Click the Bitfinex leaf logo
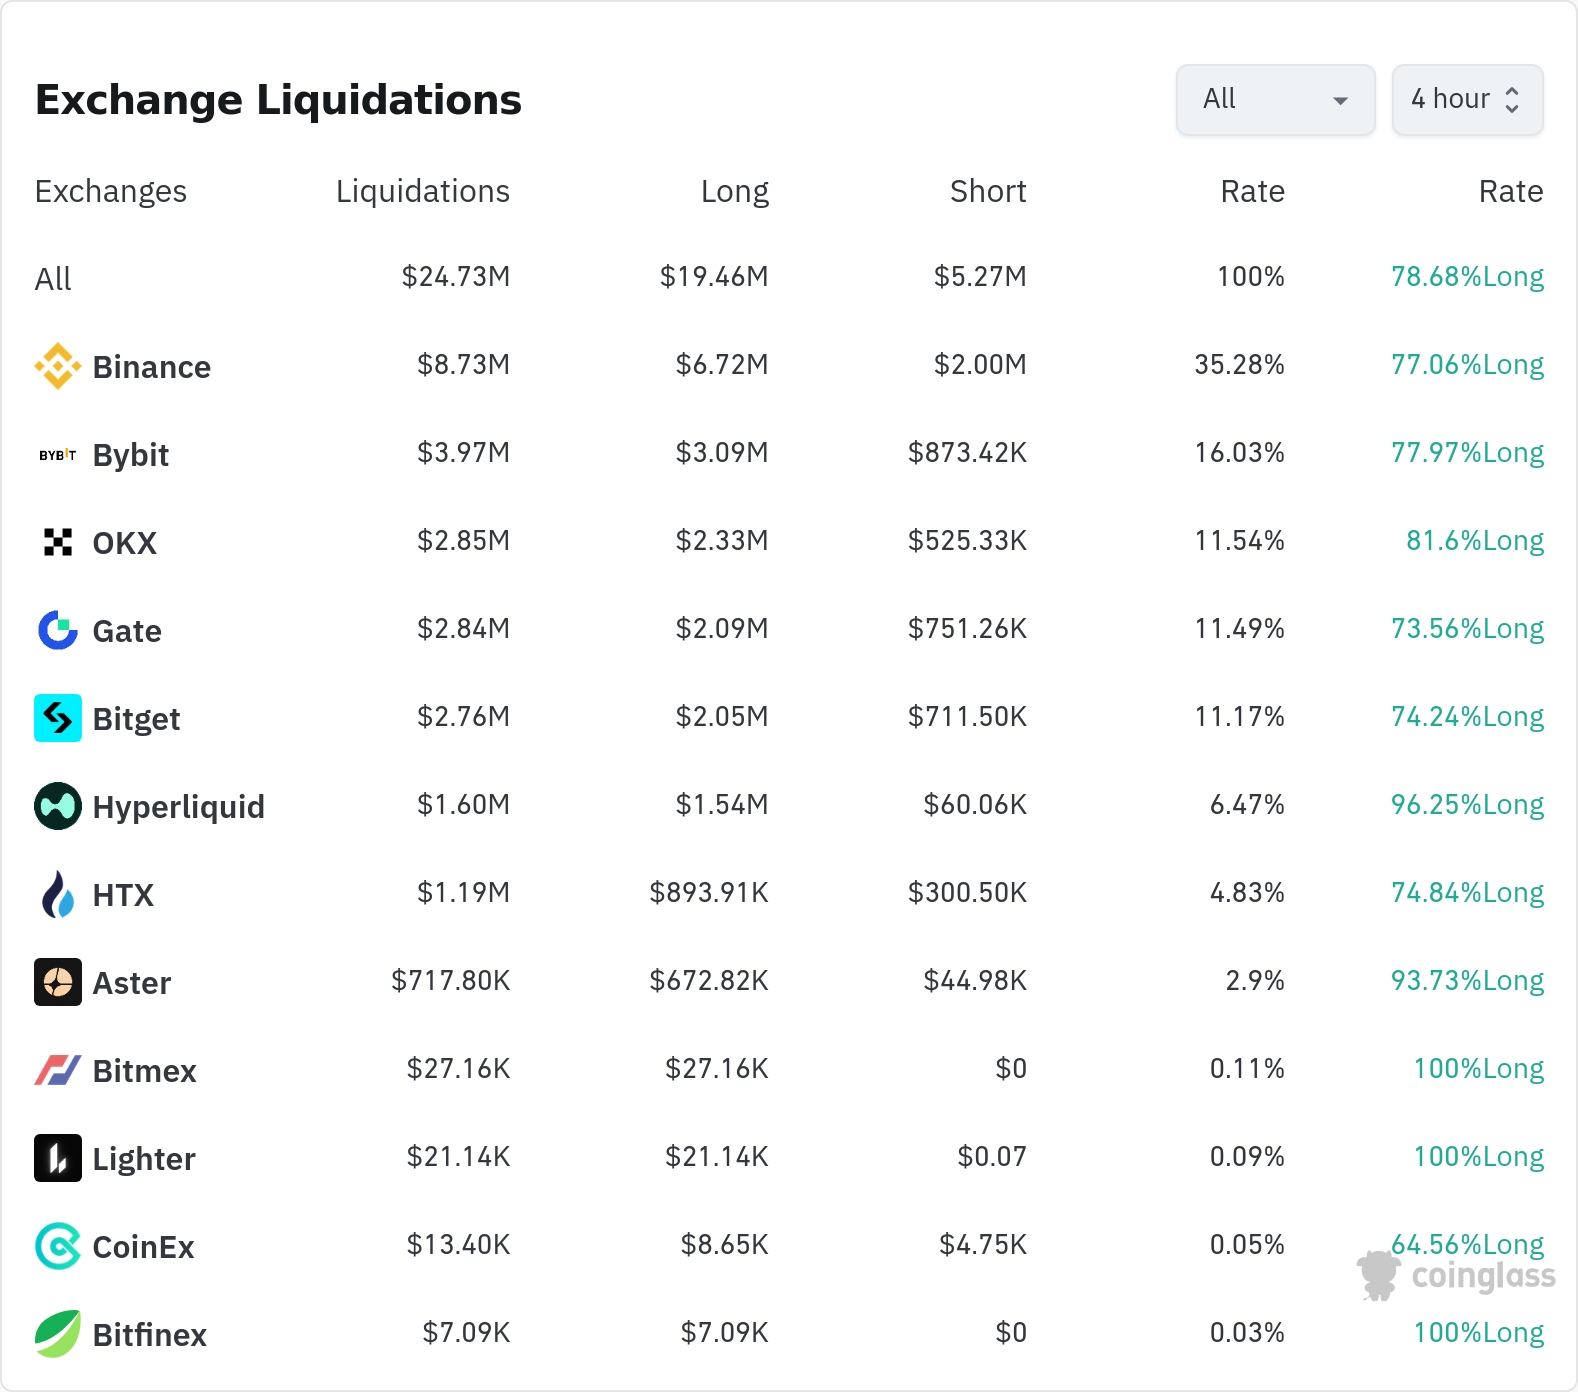This screenshot has width=1578, height=1392. [x=57, y=1334]
